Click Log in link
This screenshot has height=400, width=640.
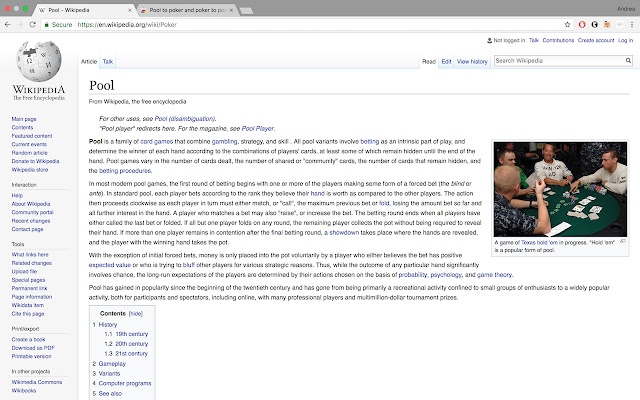625,40
